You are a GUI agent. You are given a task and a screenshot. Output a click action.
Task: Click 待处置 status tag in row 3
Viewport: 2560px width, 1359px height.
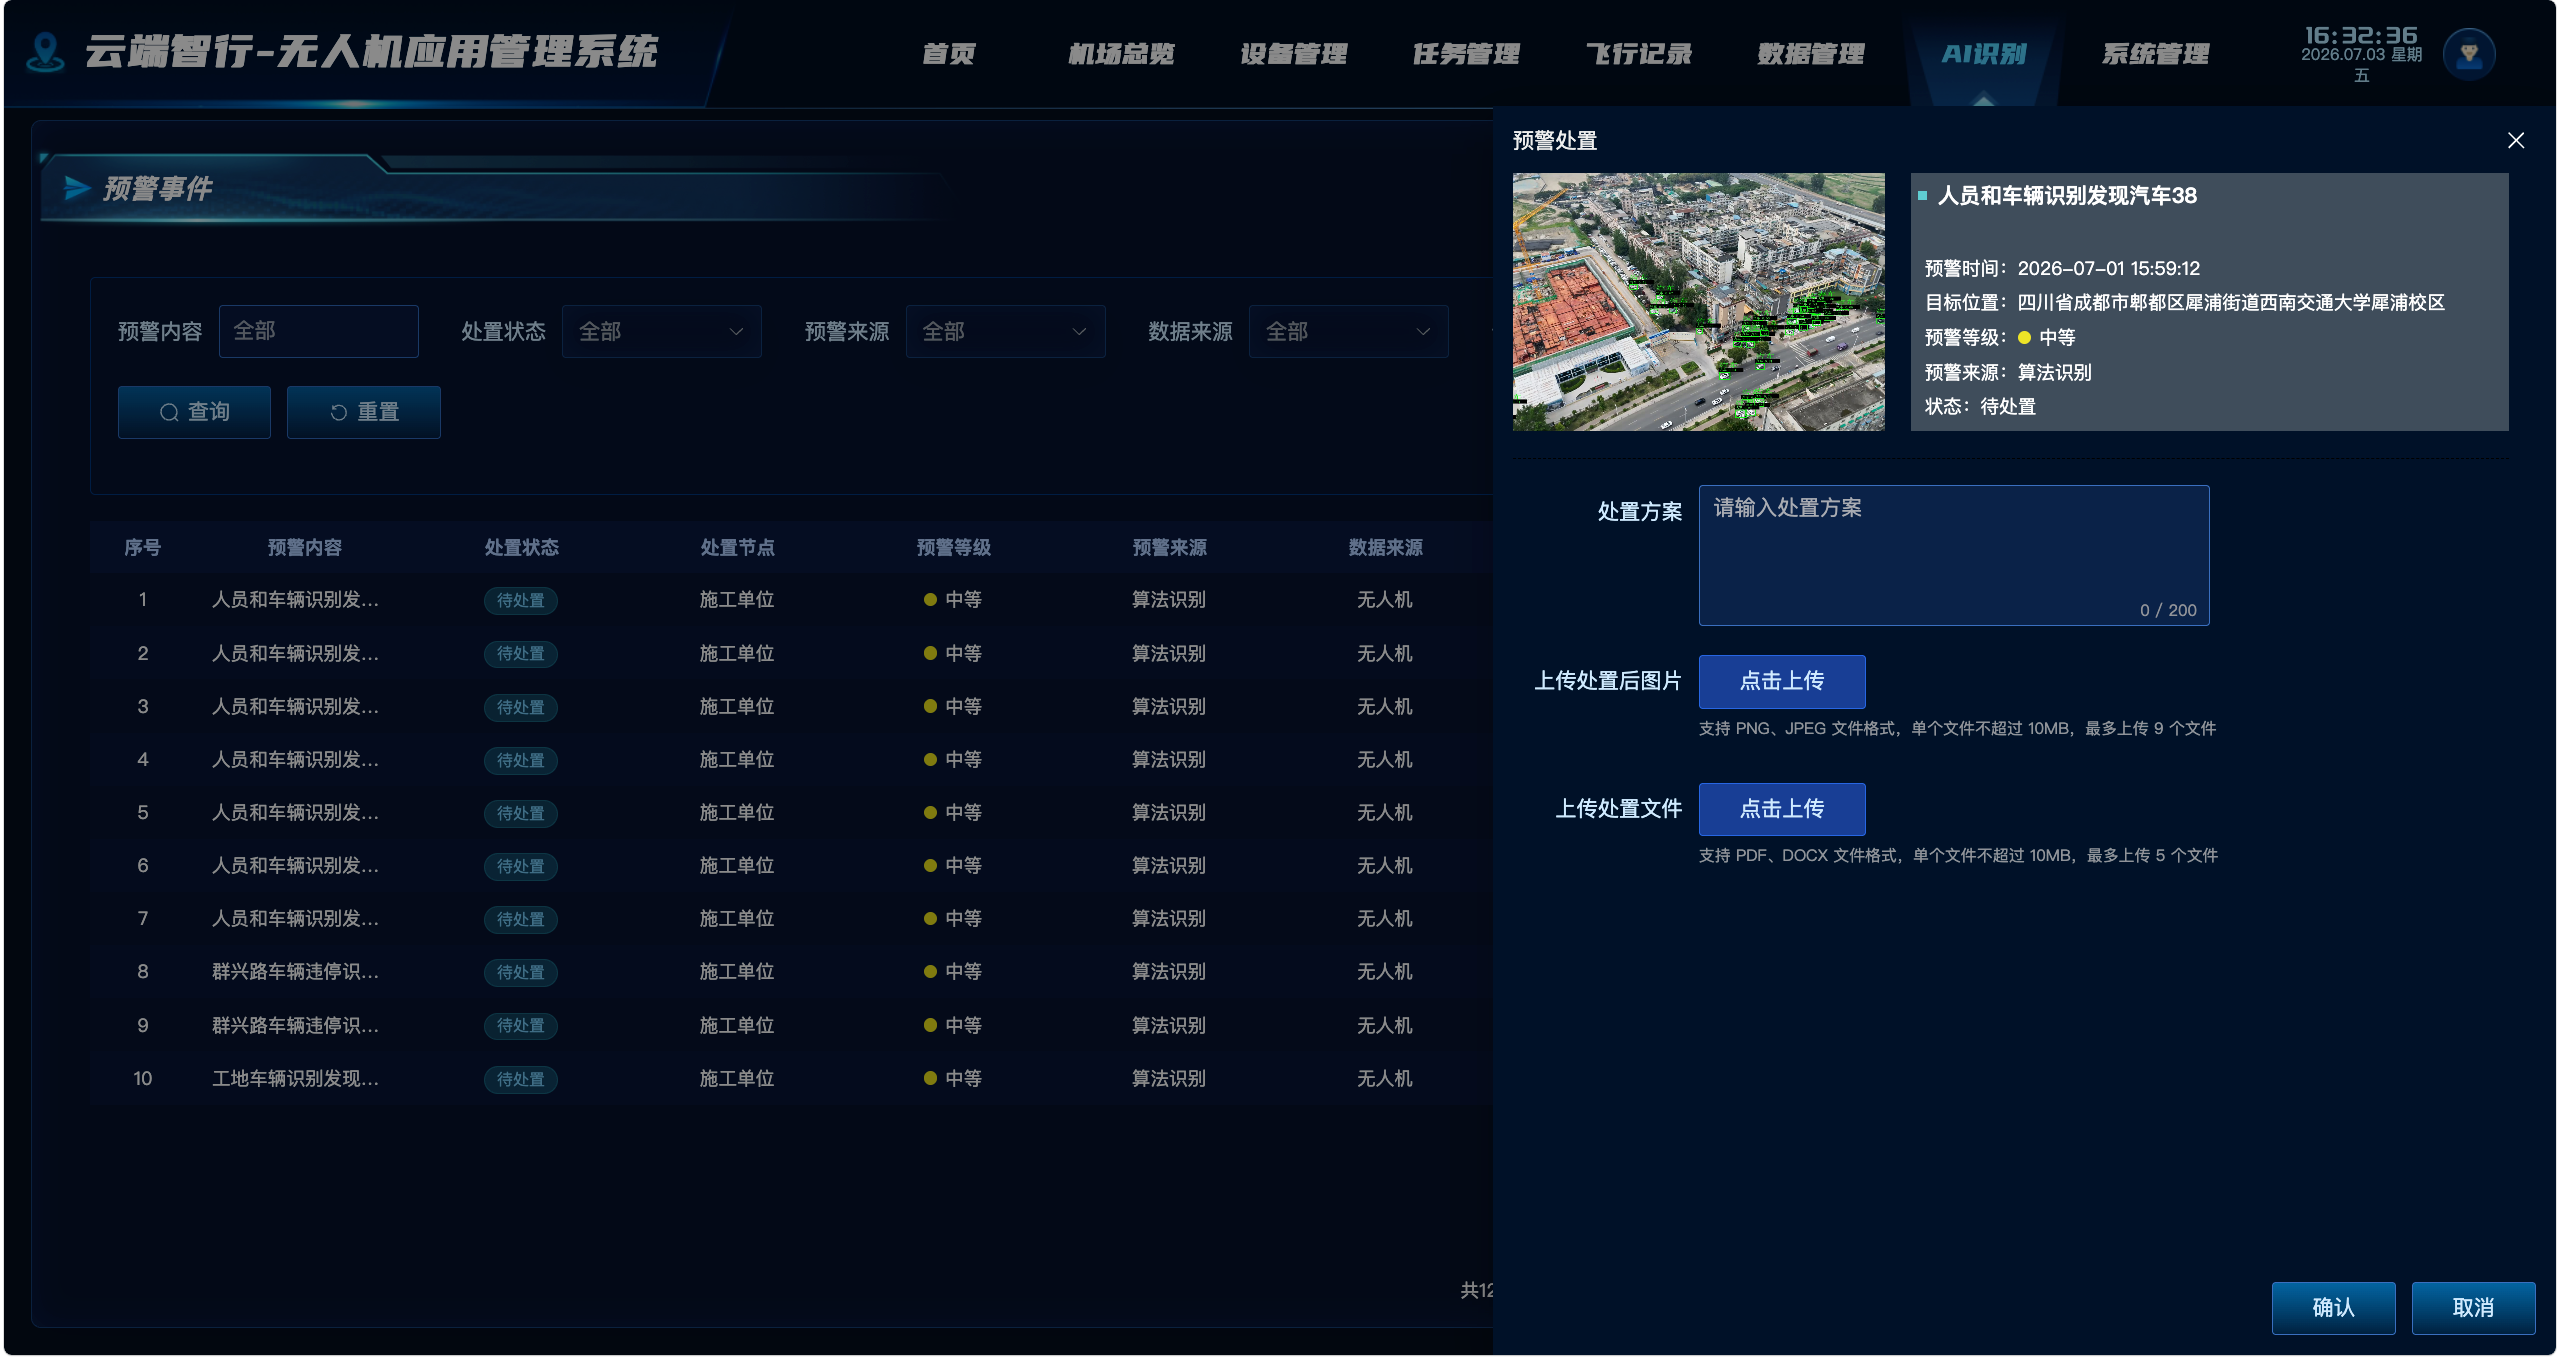click(x=521, y=707)
